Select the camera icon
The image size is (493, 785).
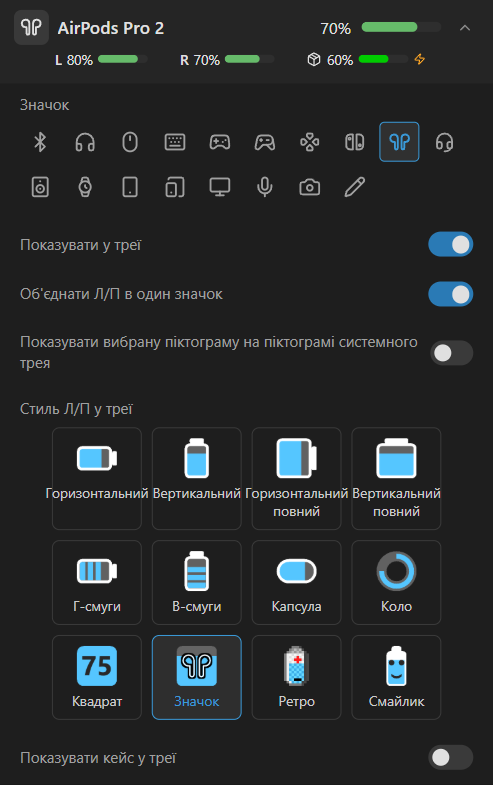pos(310,187)
